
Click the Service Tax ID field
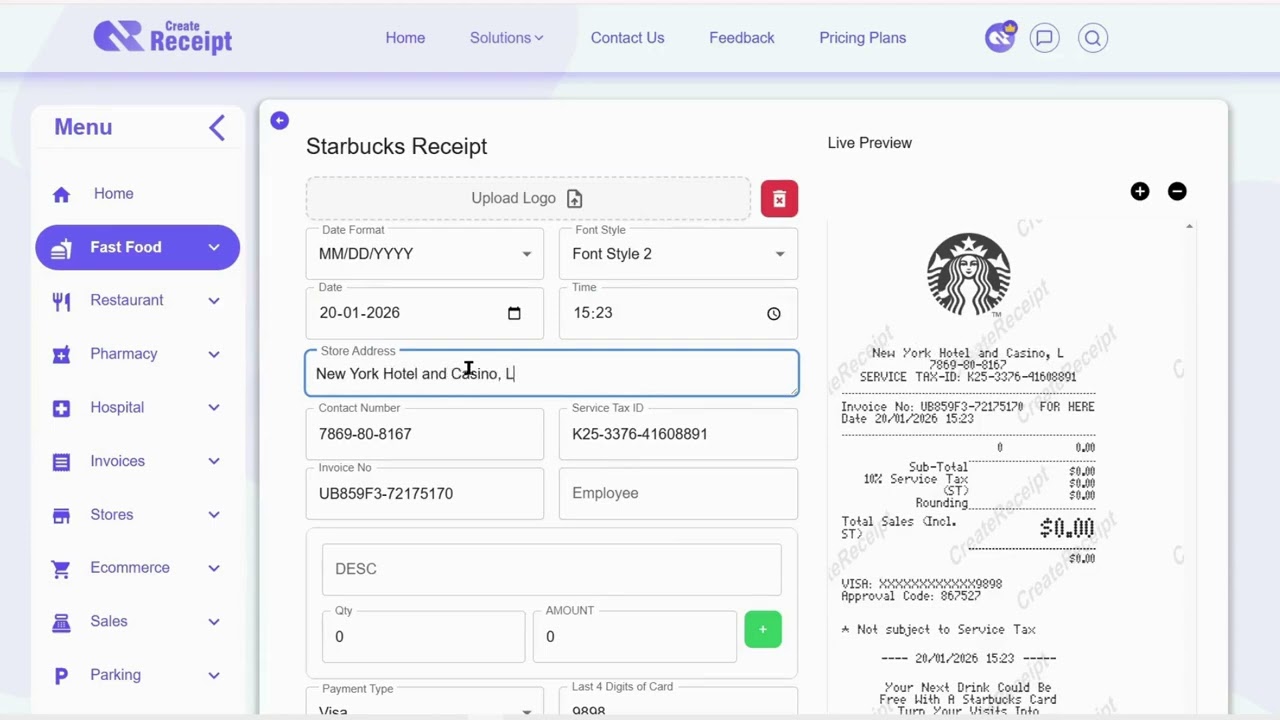[678, 434]
